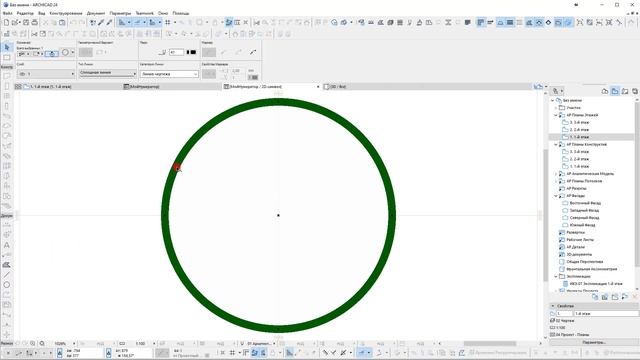Select the Circle/Arc tool in the toolbox
The height and width of the screenshot is (360, 640).
[x=7, y=284]
